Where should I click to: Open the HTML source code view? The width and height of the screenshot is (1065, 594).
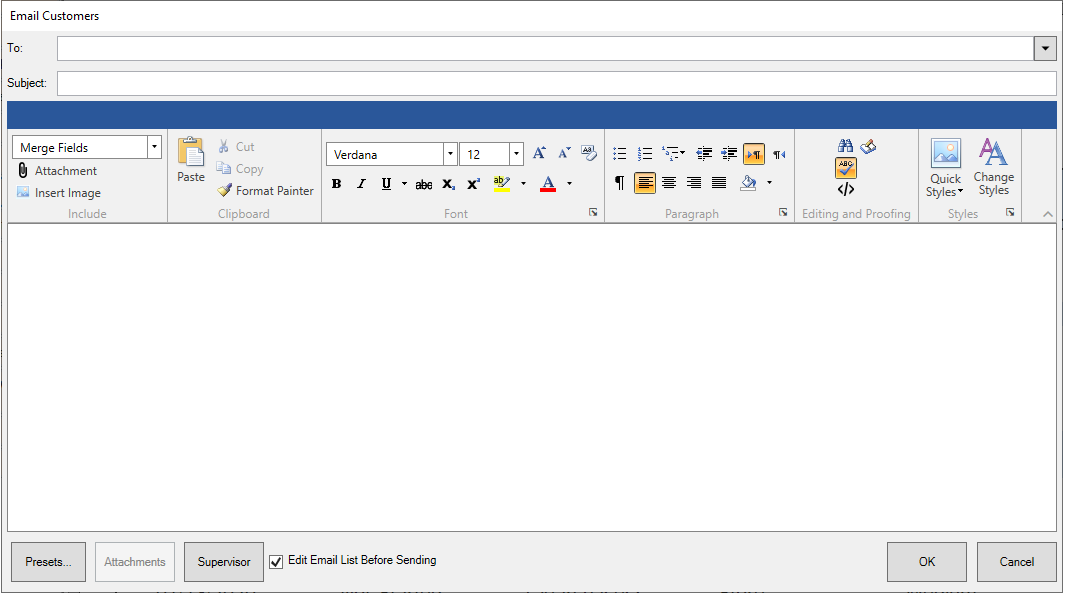click(x=846, y=189)
